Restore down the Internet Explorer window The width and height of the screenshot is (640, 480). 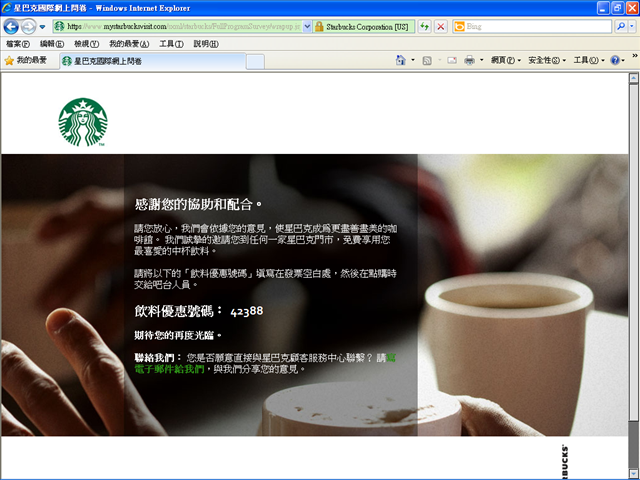tap(618, 8)
